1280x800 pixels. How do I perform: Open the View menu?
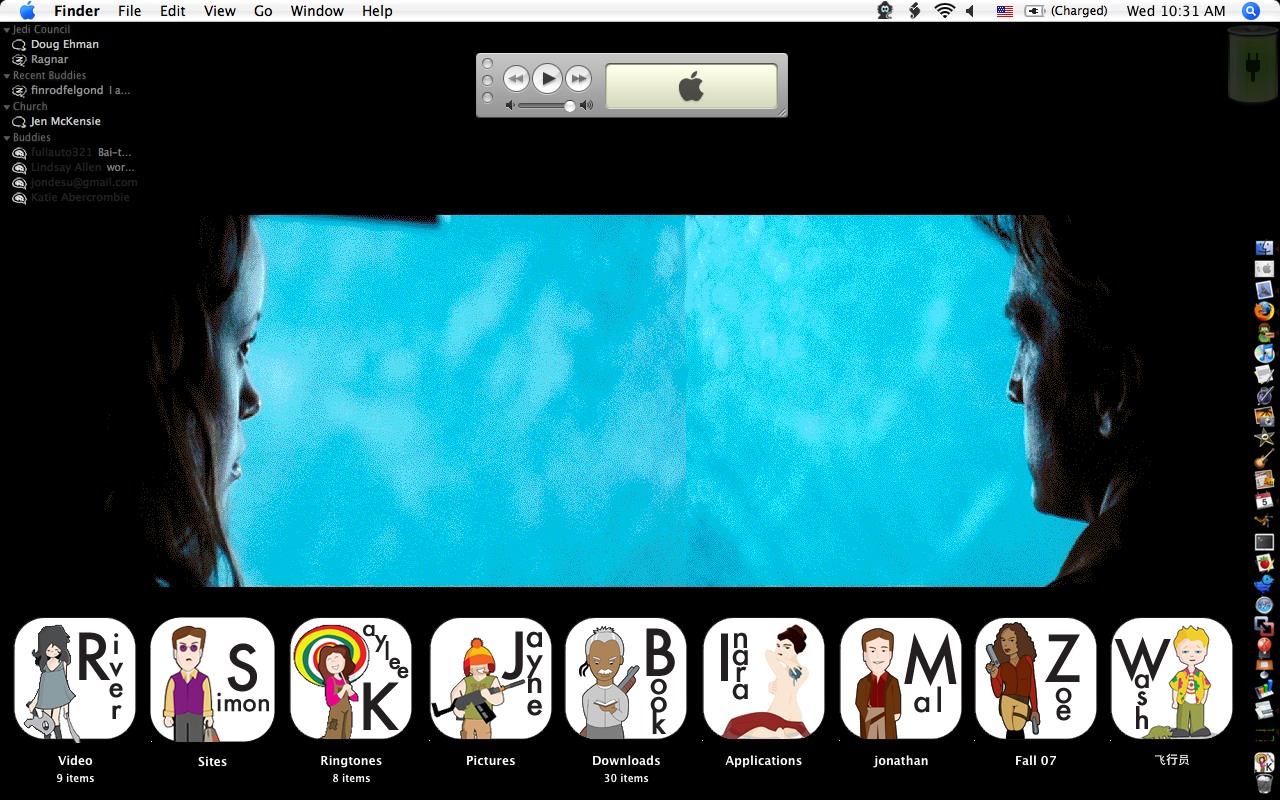[x=220, y=11]
